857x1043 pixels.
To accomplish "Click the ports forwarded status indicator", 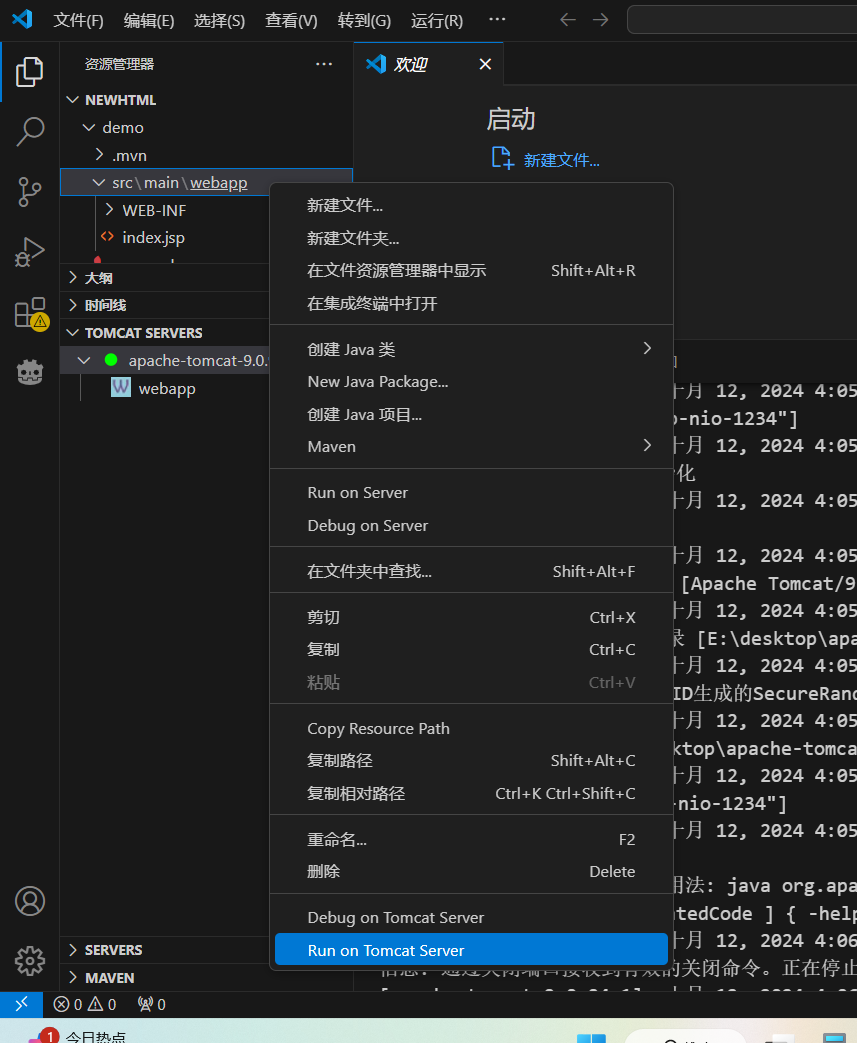I will 151,1004.
